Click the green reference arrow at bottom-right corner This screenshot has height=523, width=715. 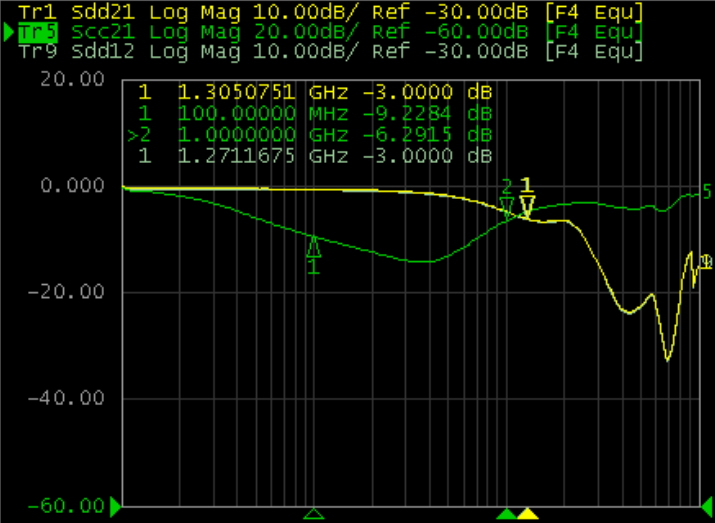704,507
